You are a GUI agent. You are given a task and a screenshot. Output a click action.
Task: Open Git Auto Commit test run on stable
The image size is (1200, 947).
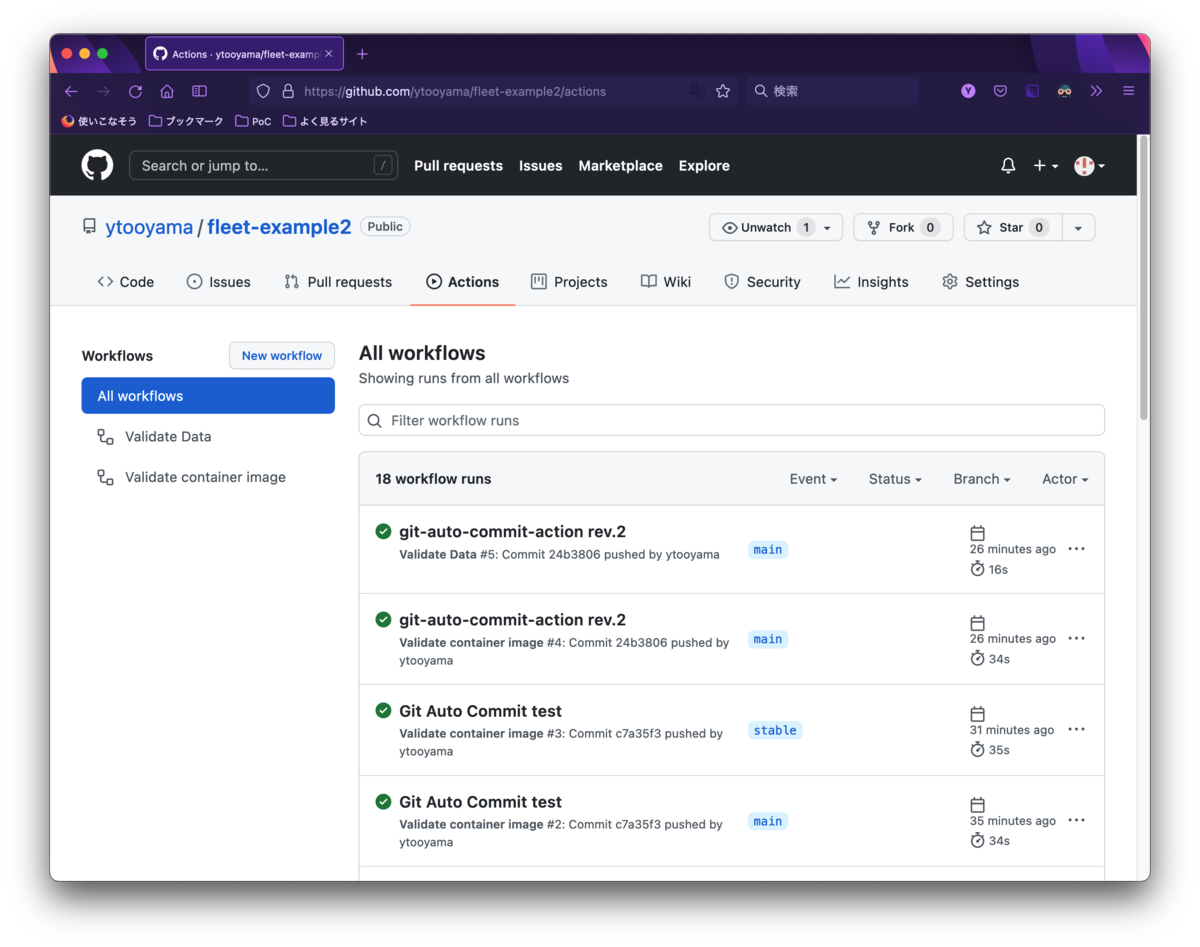[480, 711]
